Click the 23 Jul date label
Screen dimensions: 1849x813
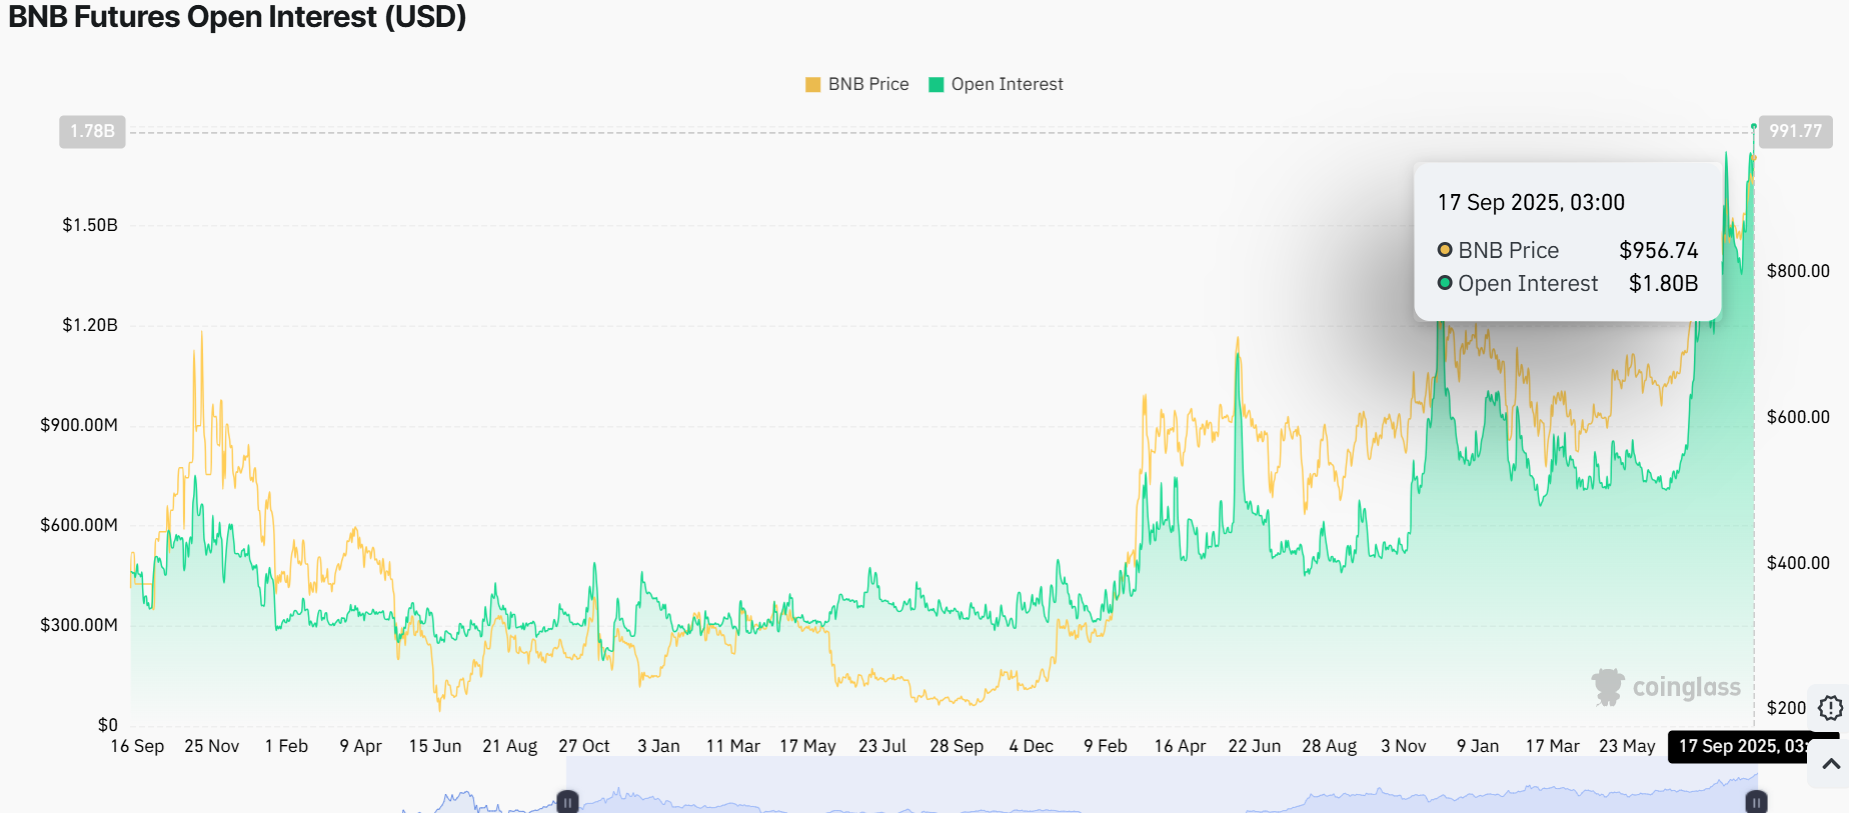pyautogui.click(x=882, y=746)
